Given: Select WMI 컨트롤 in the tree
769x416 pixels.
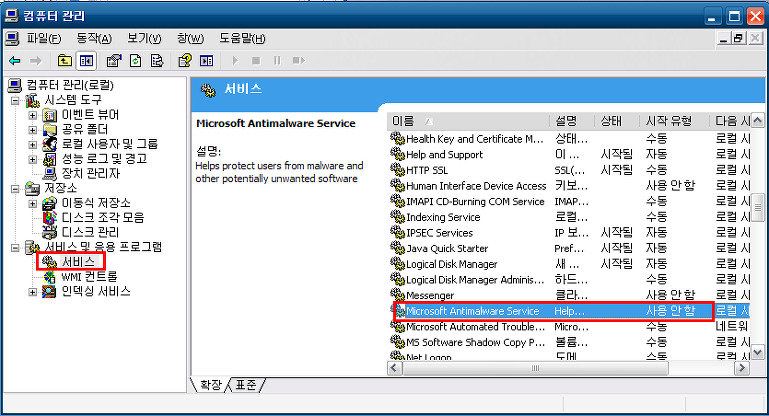Looking at the screenshot, I should point(89,277).
